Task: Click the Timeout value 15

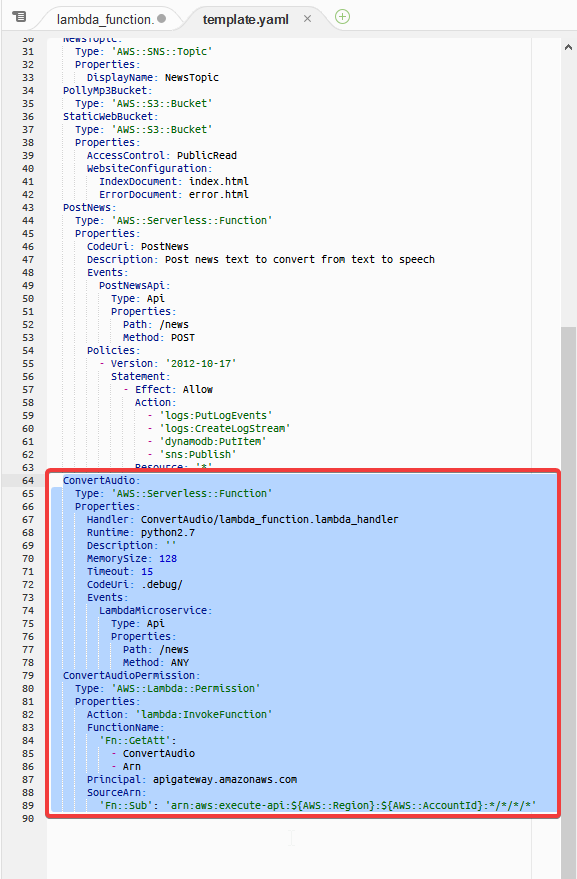Action: [147, 571]
